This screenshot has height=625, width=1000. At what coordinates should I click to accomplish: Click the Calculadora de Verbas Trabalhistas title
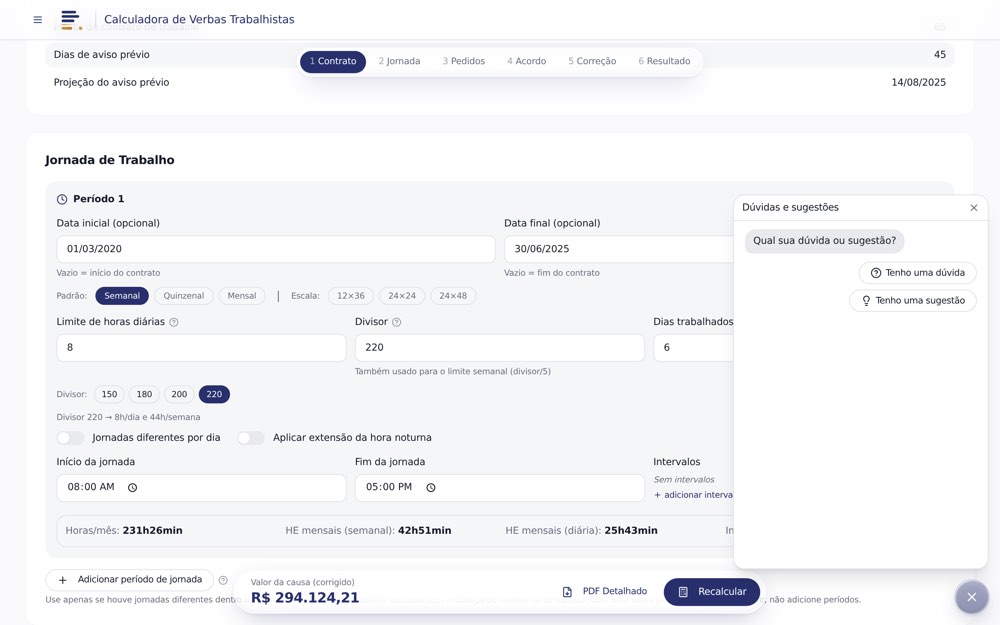point(199,20)
